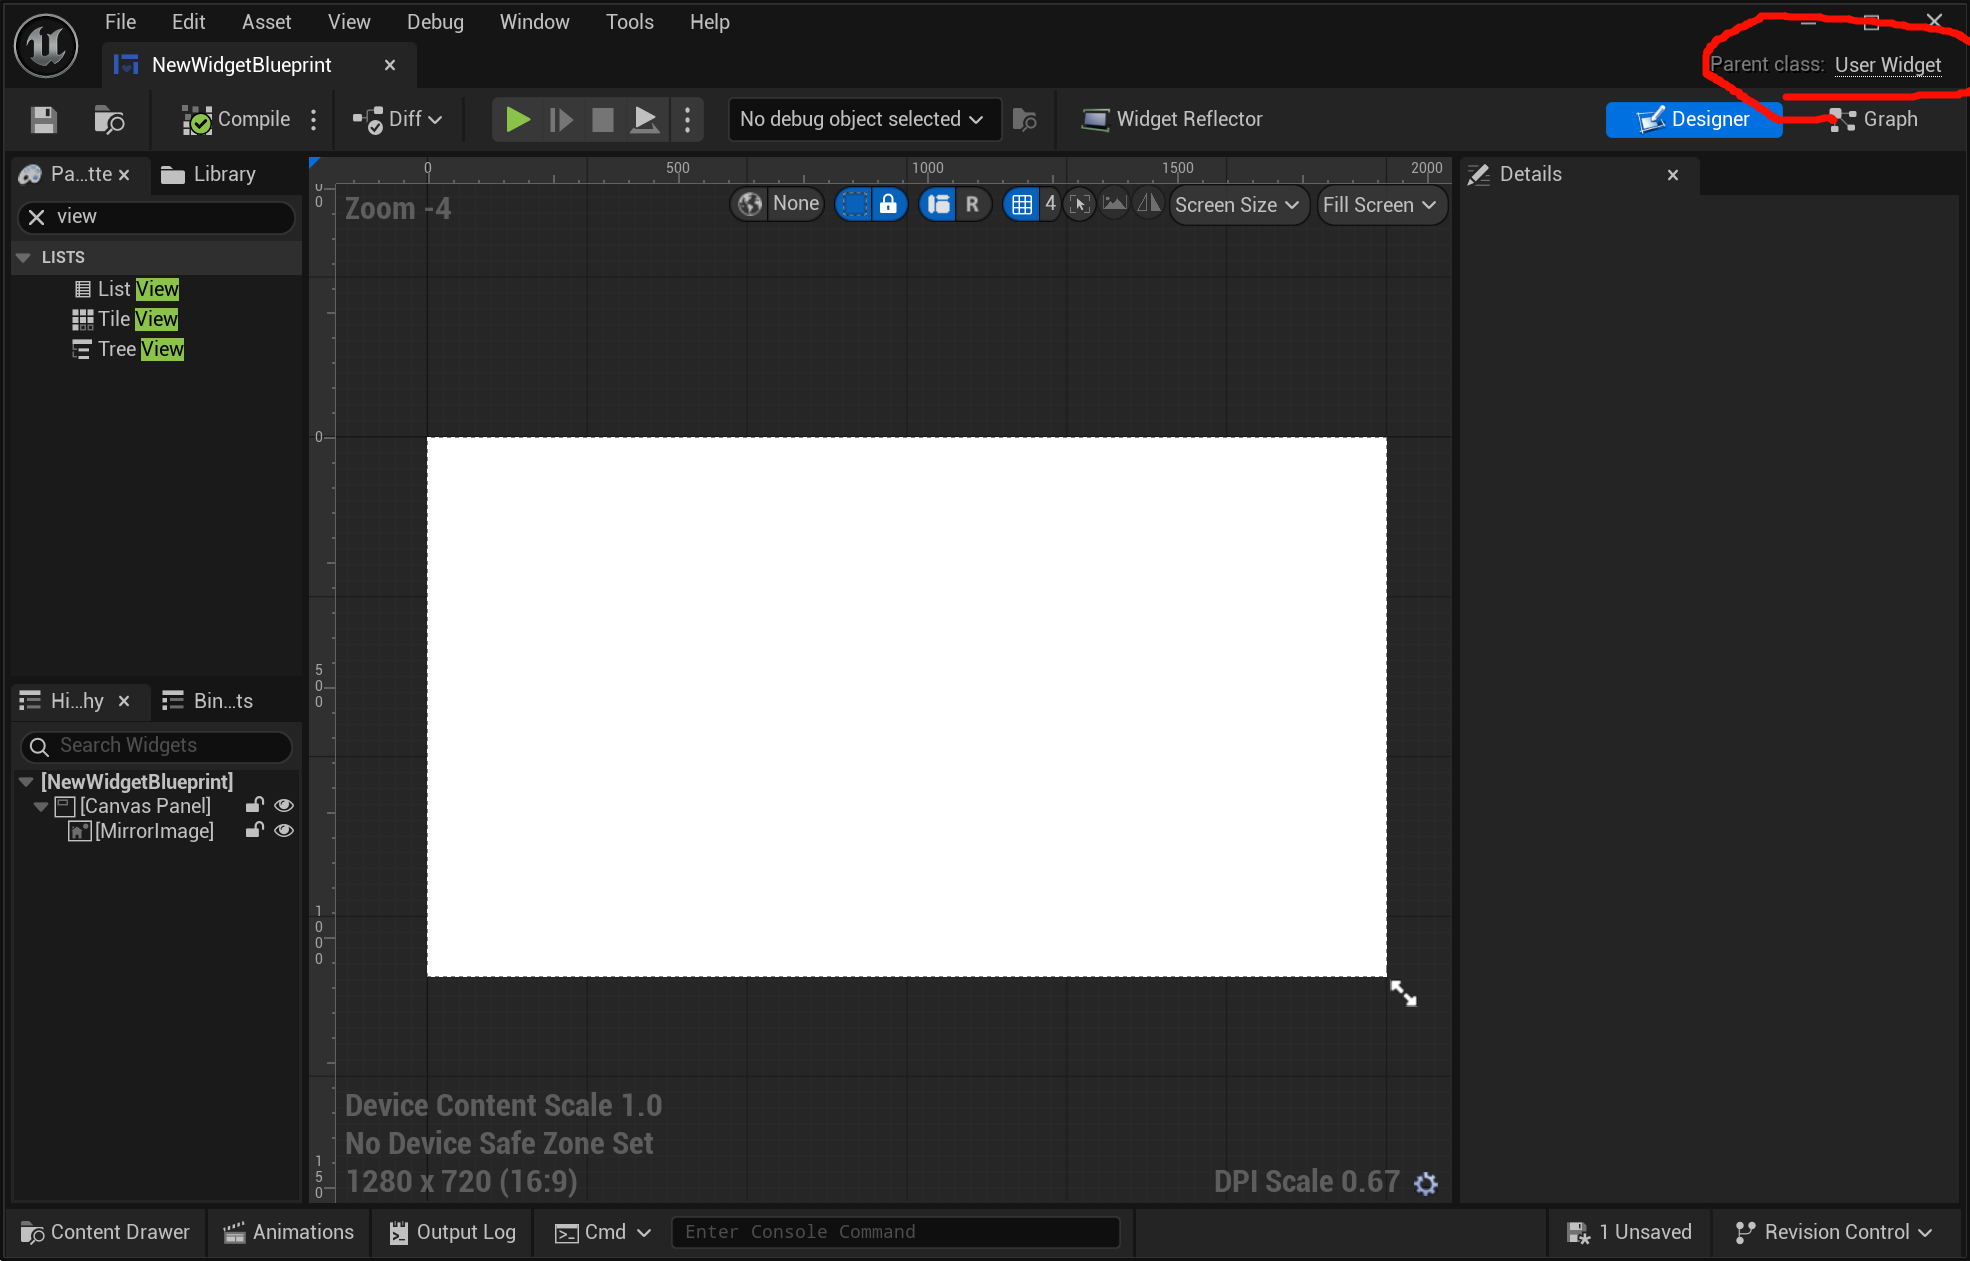Click the Save asset floppy disk icon
The width and height of the screenshot is (1970, 1261).
tap(43, 120)
